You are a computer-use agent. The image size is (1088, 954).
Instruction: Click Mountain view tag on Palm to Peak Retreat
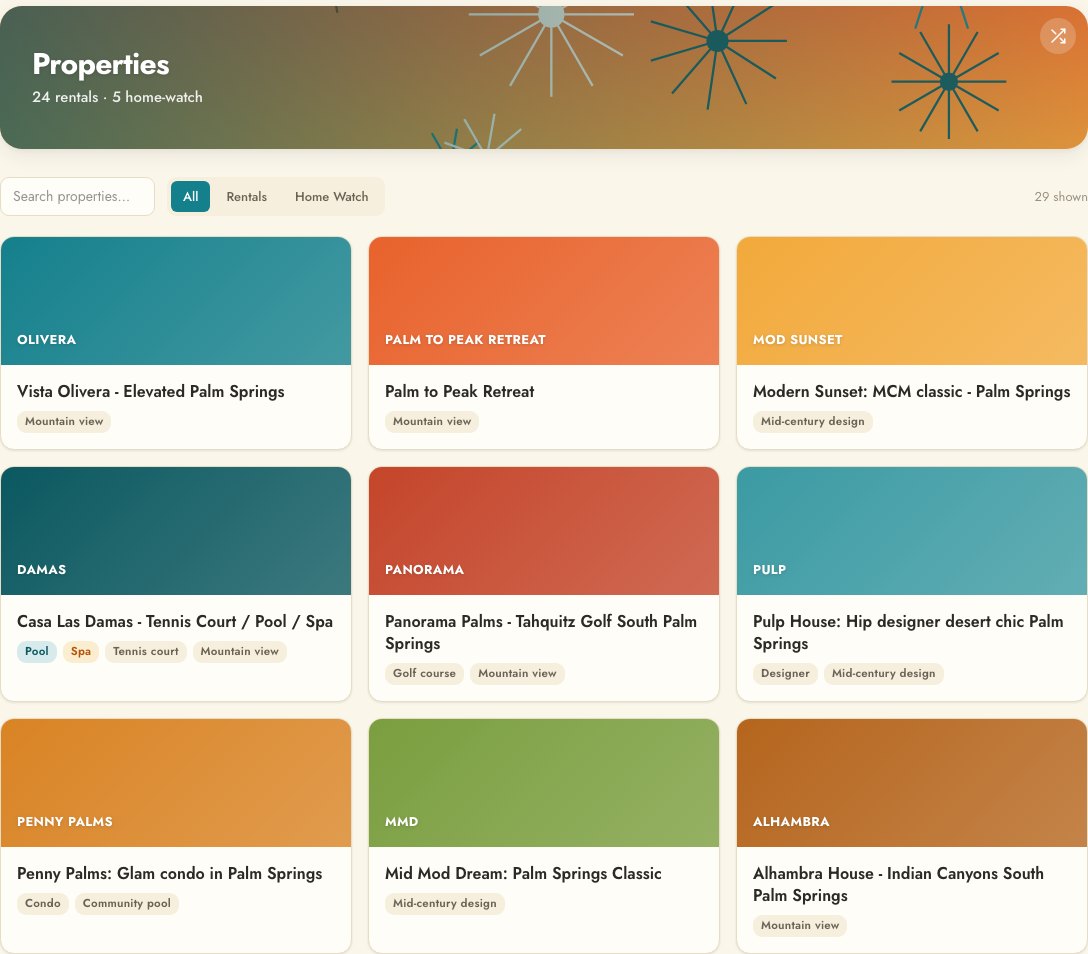(432, 421)
